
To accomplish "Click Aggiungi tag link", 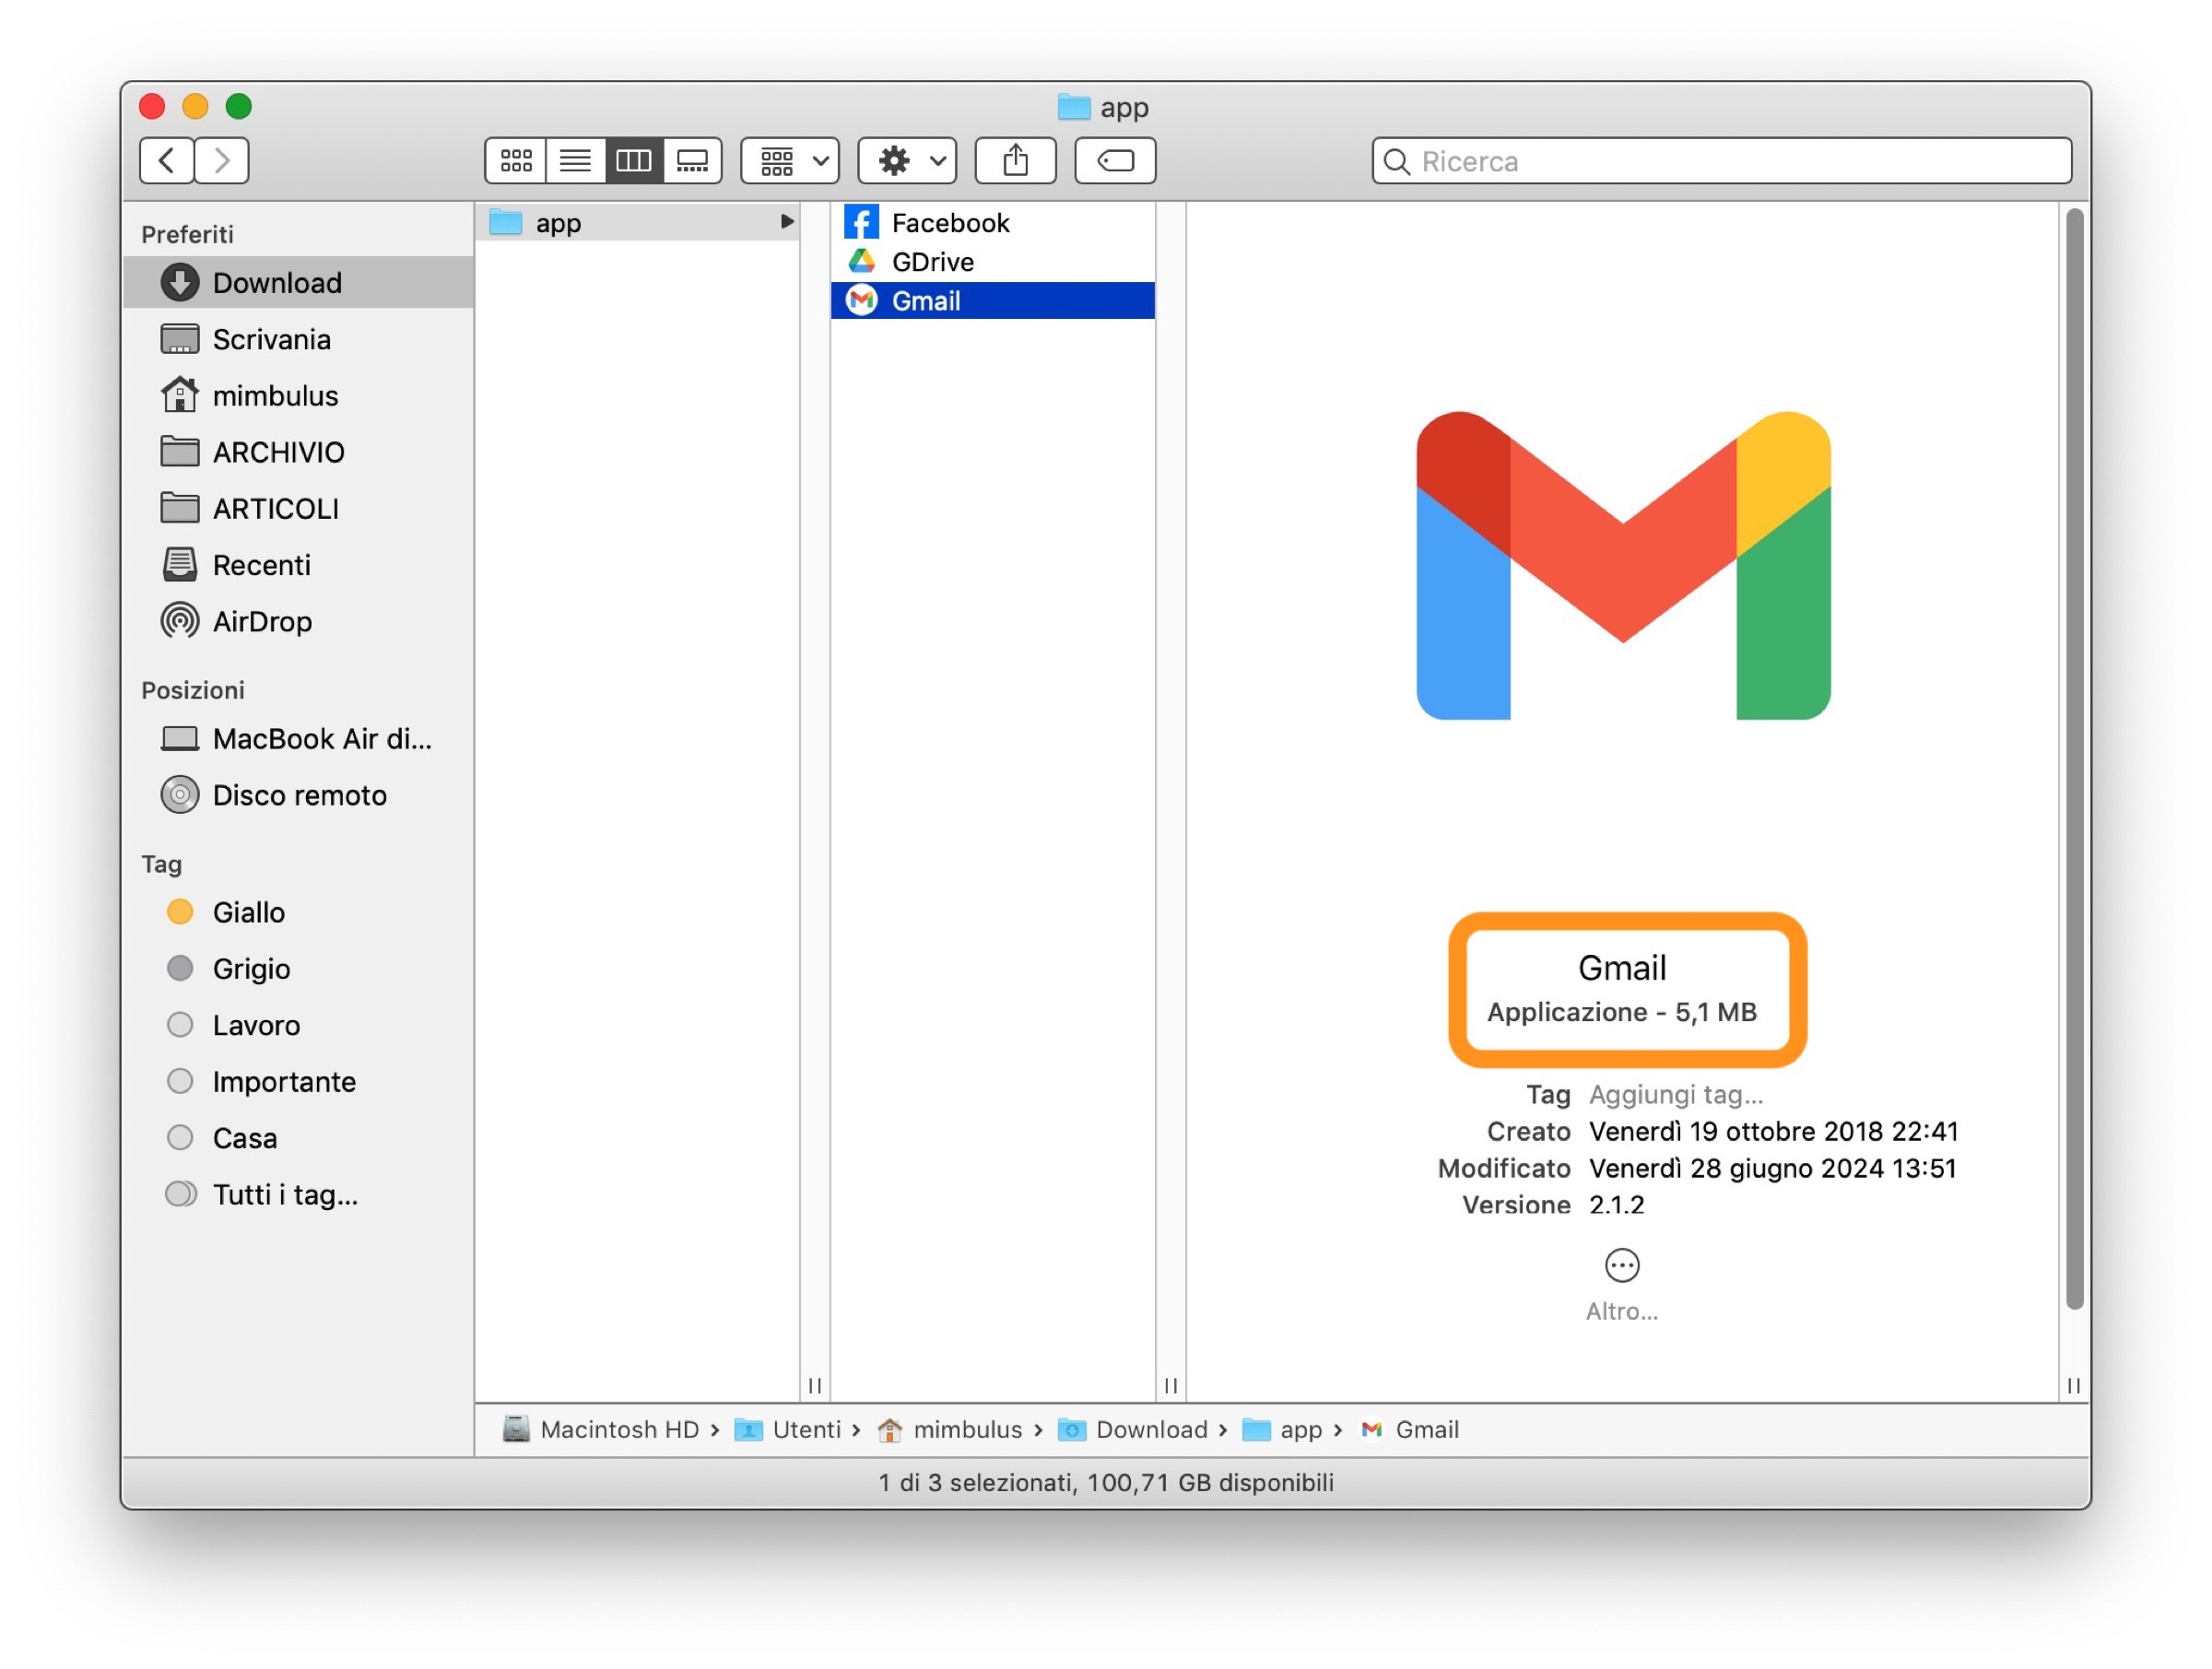I will (1676, 1095).
